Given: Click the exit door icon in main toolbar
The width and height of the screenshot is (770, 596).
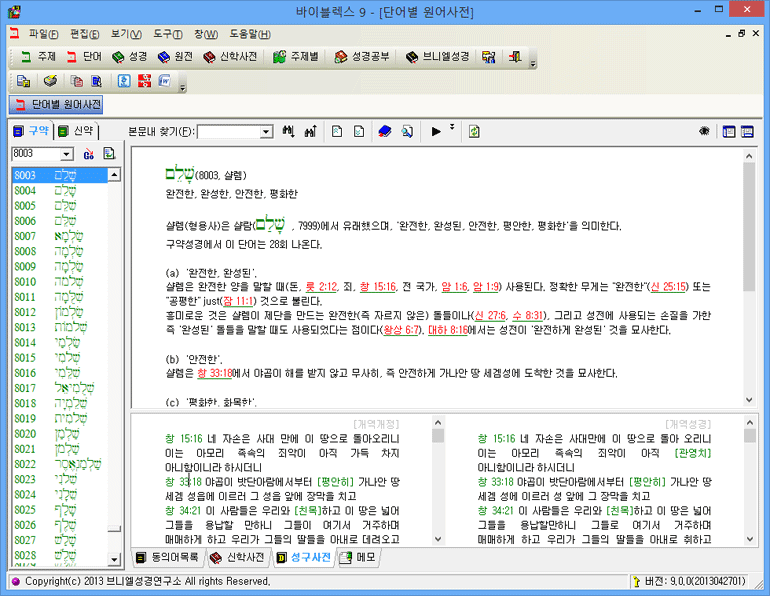Looking at the screenshot, I should 515,57.
